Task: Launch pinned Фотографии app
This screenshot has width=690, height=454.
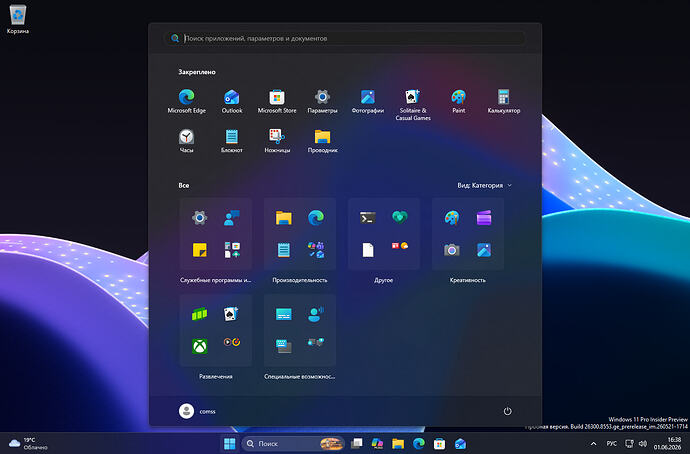Action: tap(367, 102)
